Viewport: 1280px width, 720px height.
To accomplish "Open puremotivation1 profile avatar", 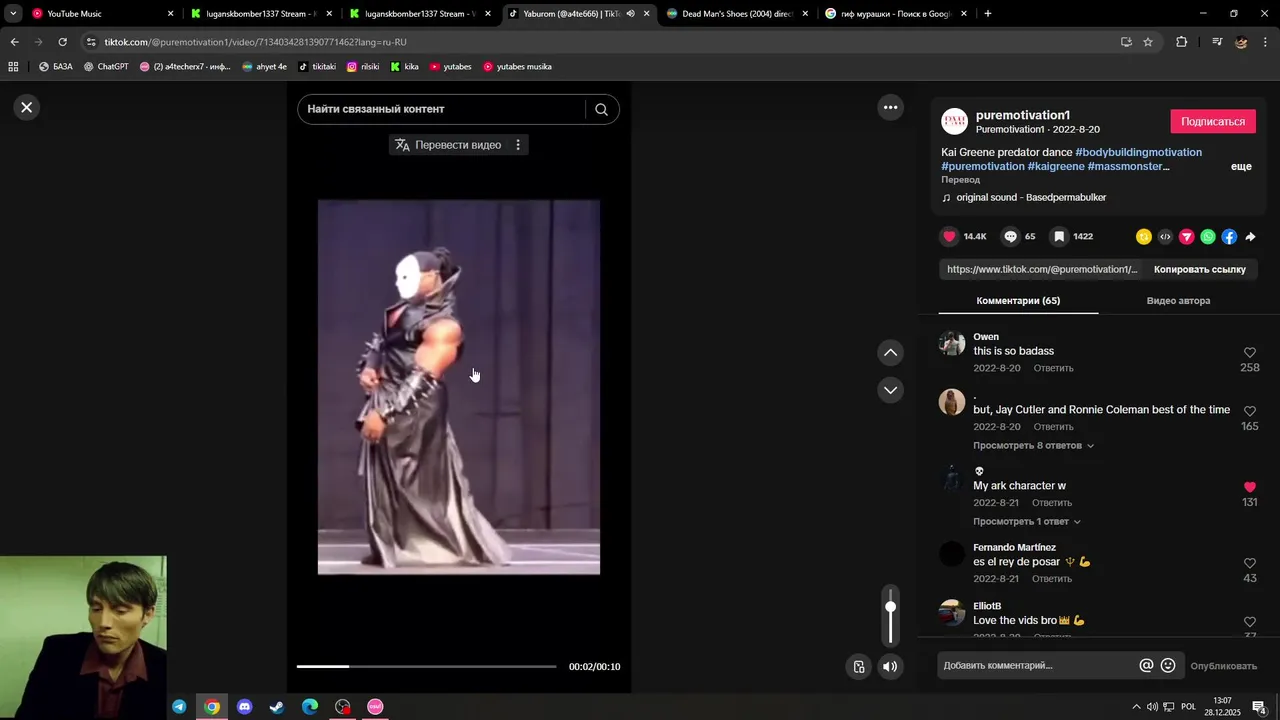I will (955, 122).
